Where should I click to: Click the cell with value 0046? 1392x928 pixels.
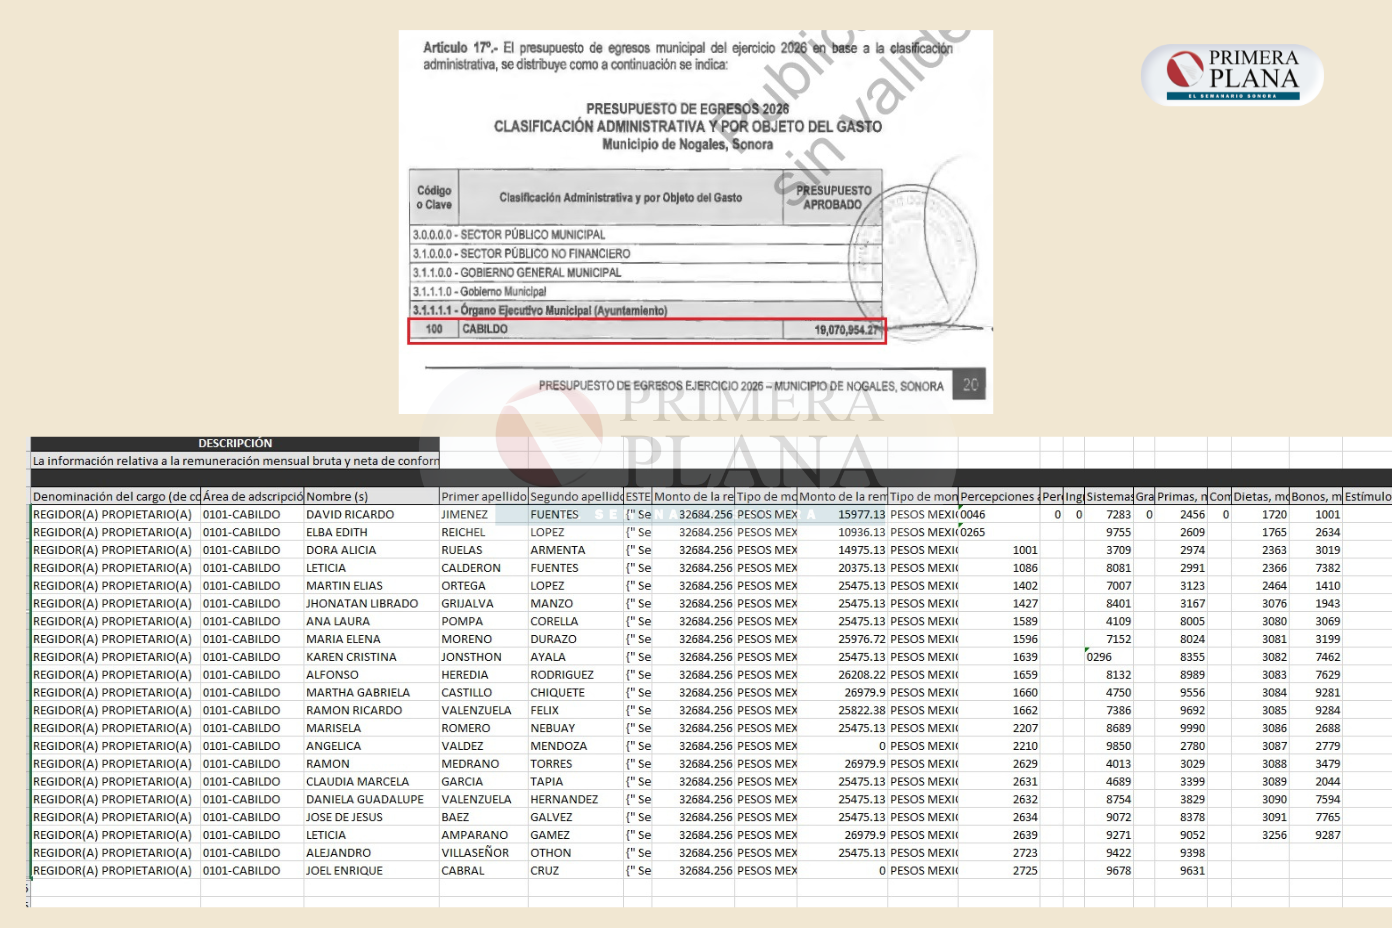point(973,514)
